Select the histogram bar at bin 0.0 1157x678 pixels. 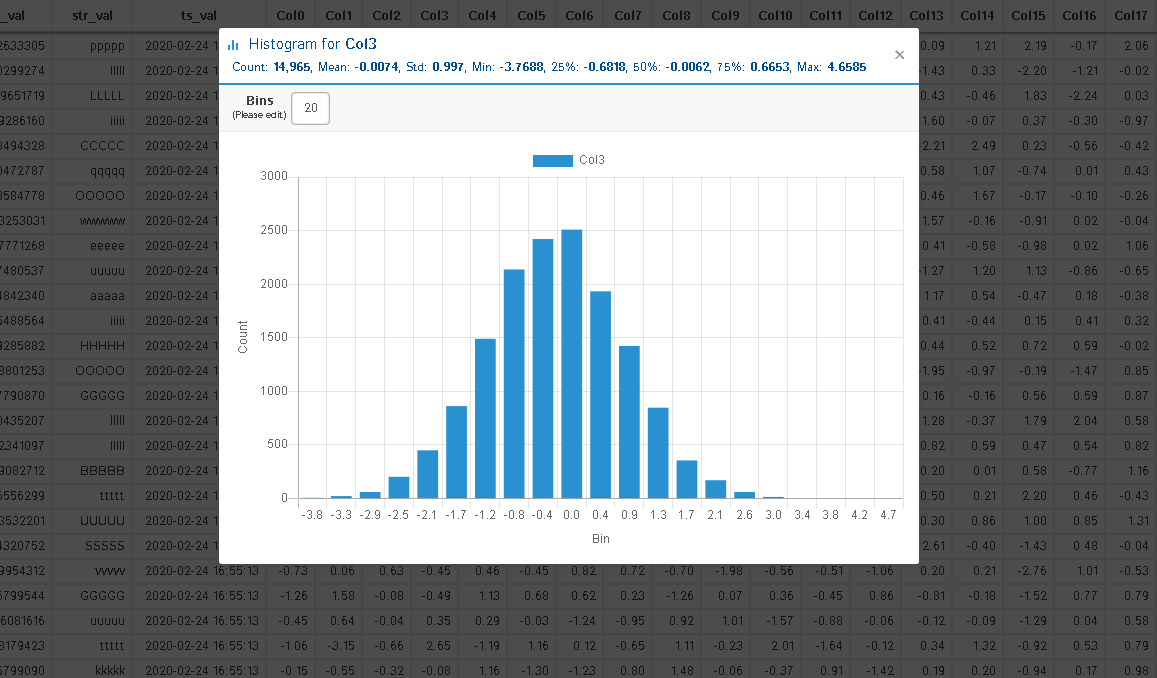click(x=572, y=364)
